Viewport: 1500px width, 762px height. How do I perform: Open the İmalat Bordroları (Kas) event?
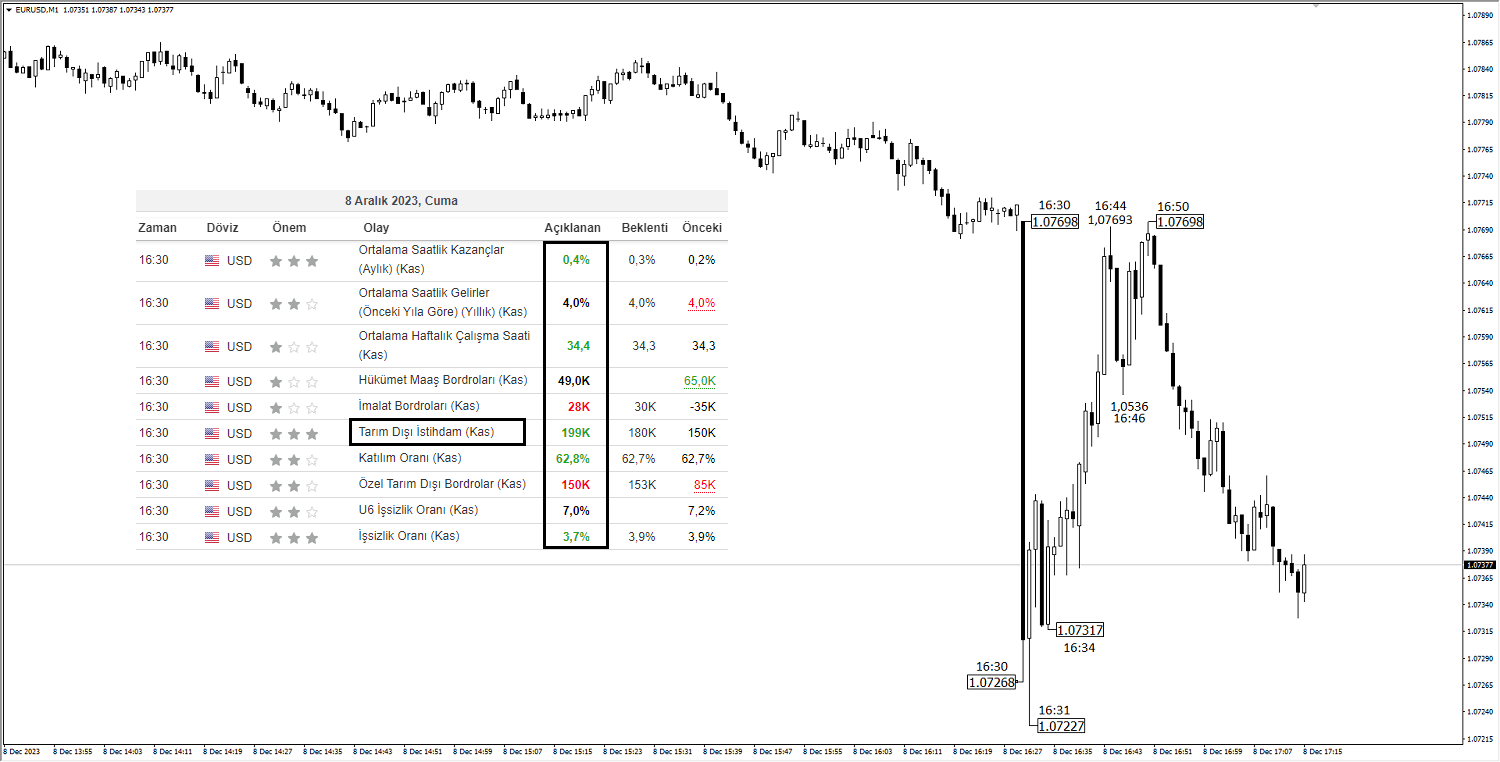coord(419,406)
